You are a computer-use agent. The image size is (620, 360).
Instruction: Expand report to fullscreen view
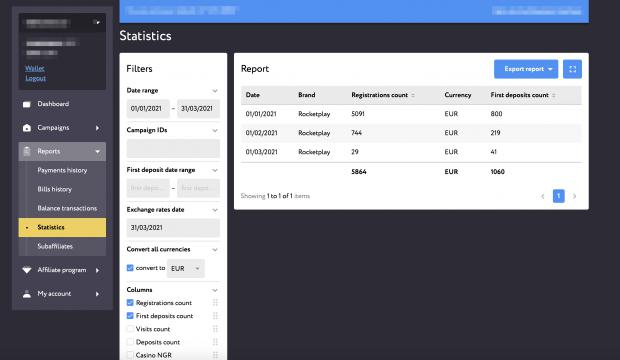click(x=572, y=69)
